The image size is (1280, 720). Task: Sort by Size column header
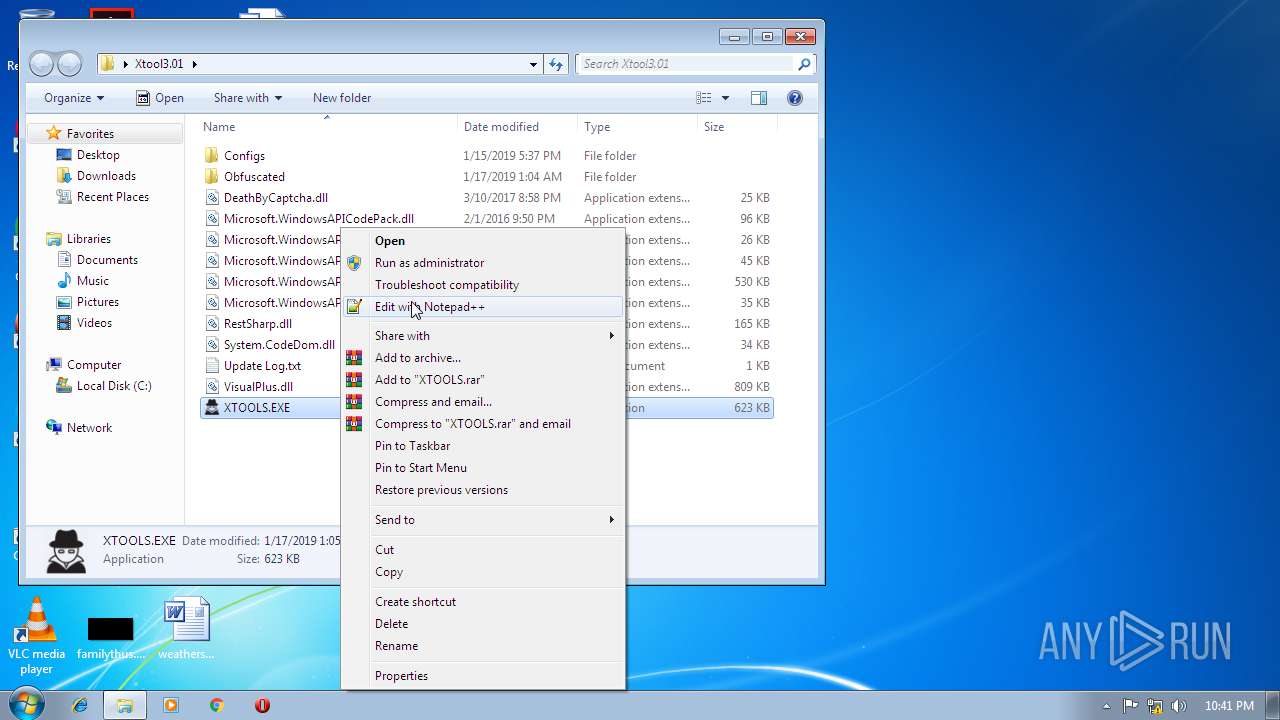click(x=736, y=127)
